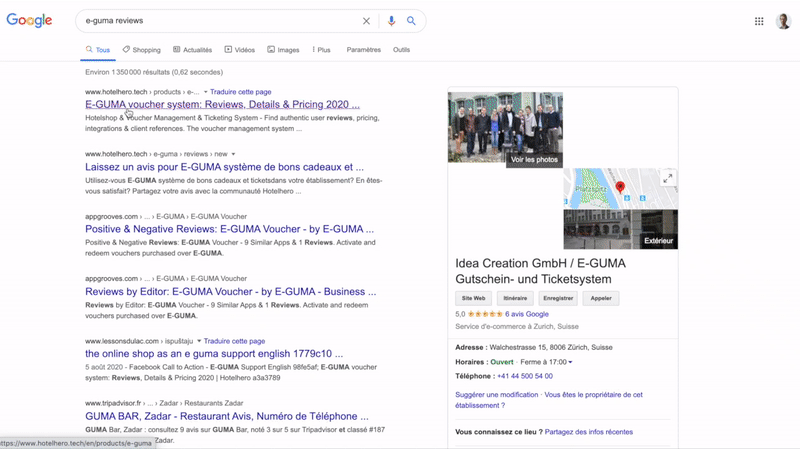Screen dimensions: 800x449
Task: Open Reviews by Editor E-GUMA Voucher result
Action: tap(230, 292)
